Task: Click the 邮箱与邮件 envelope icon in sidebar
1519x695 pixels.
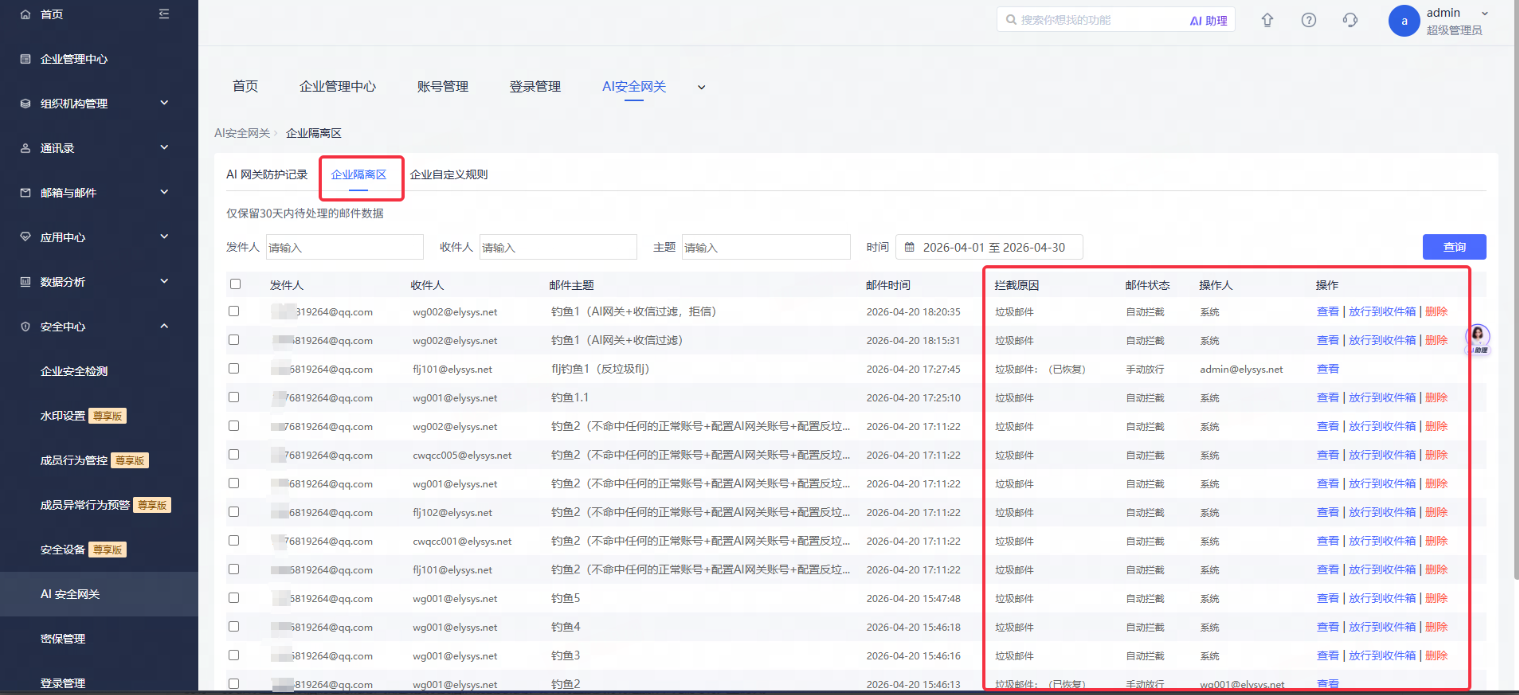Action: coord(26,192)
